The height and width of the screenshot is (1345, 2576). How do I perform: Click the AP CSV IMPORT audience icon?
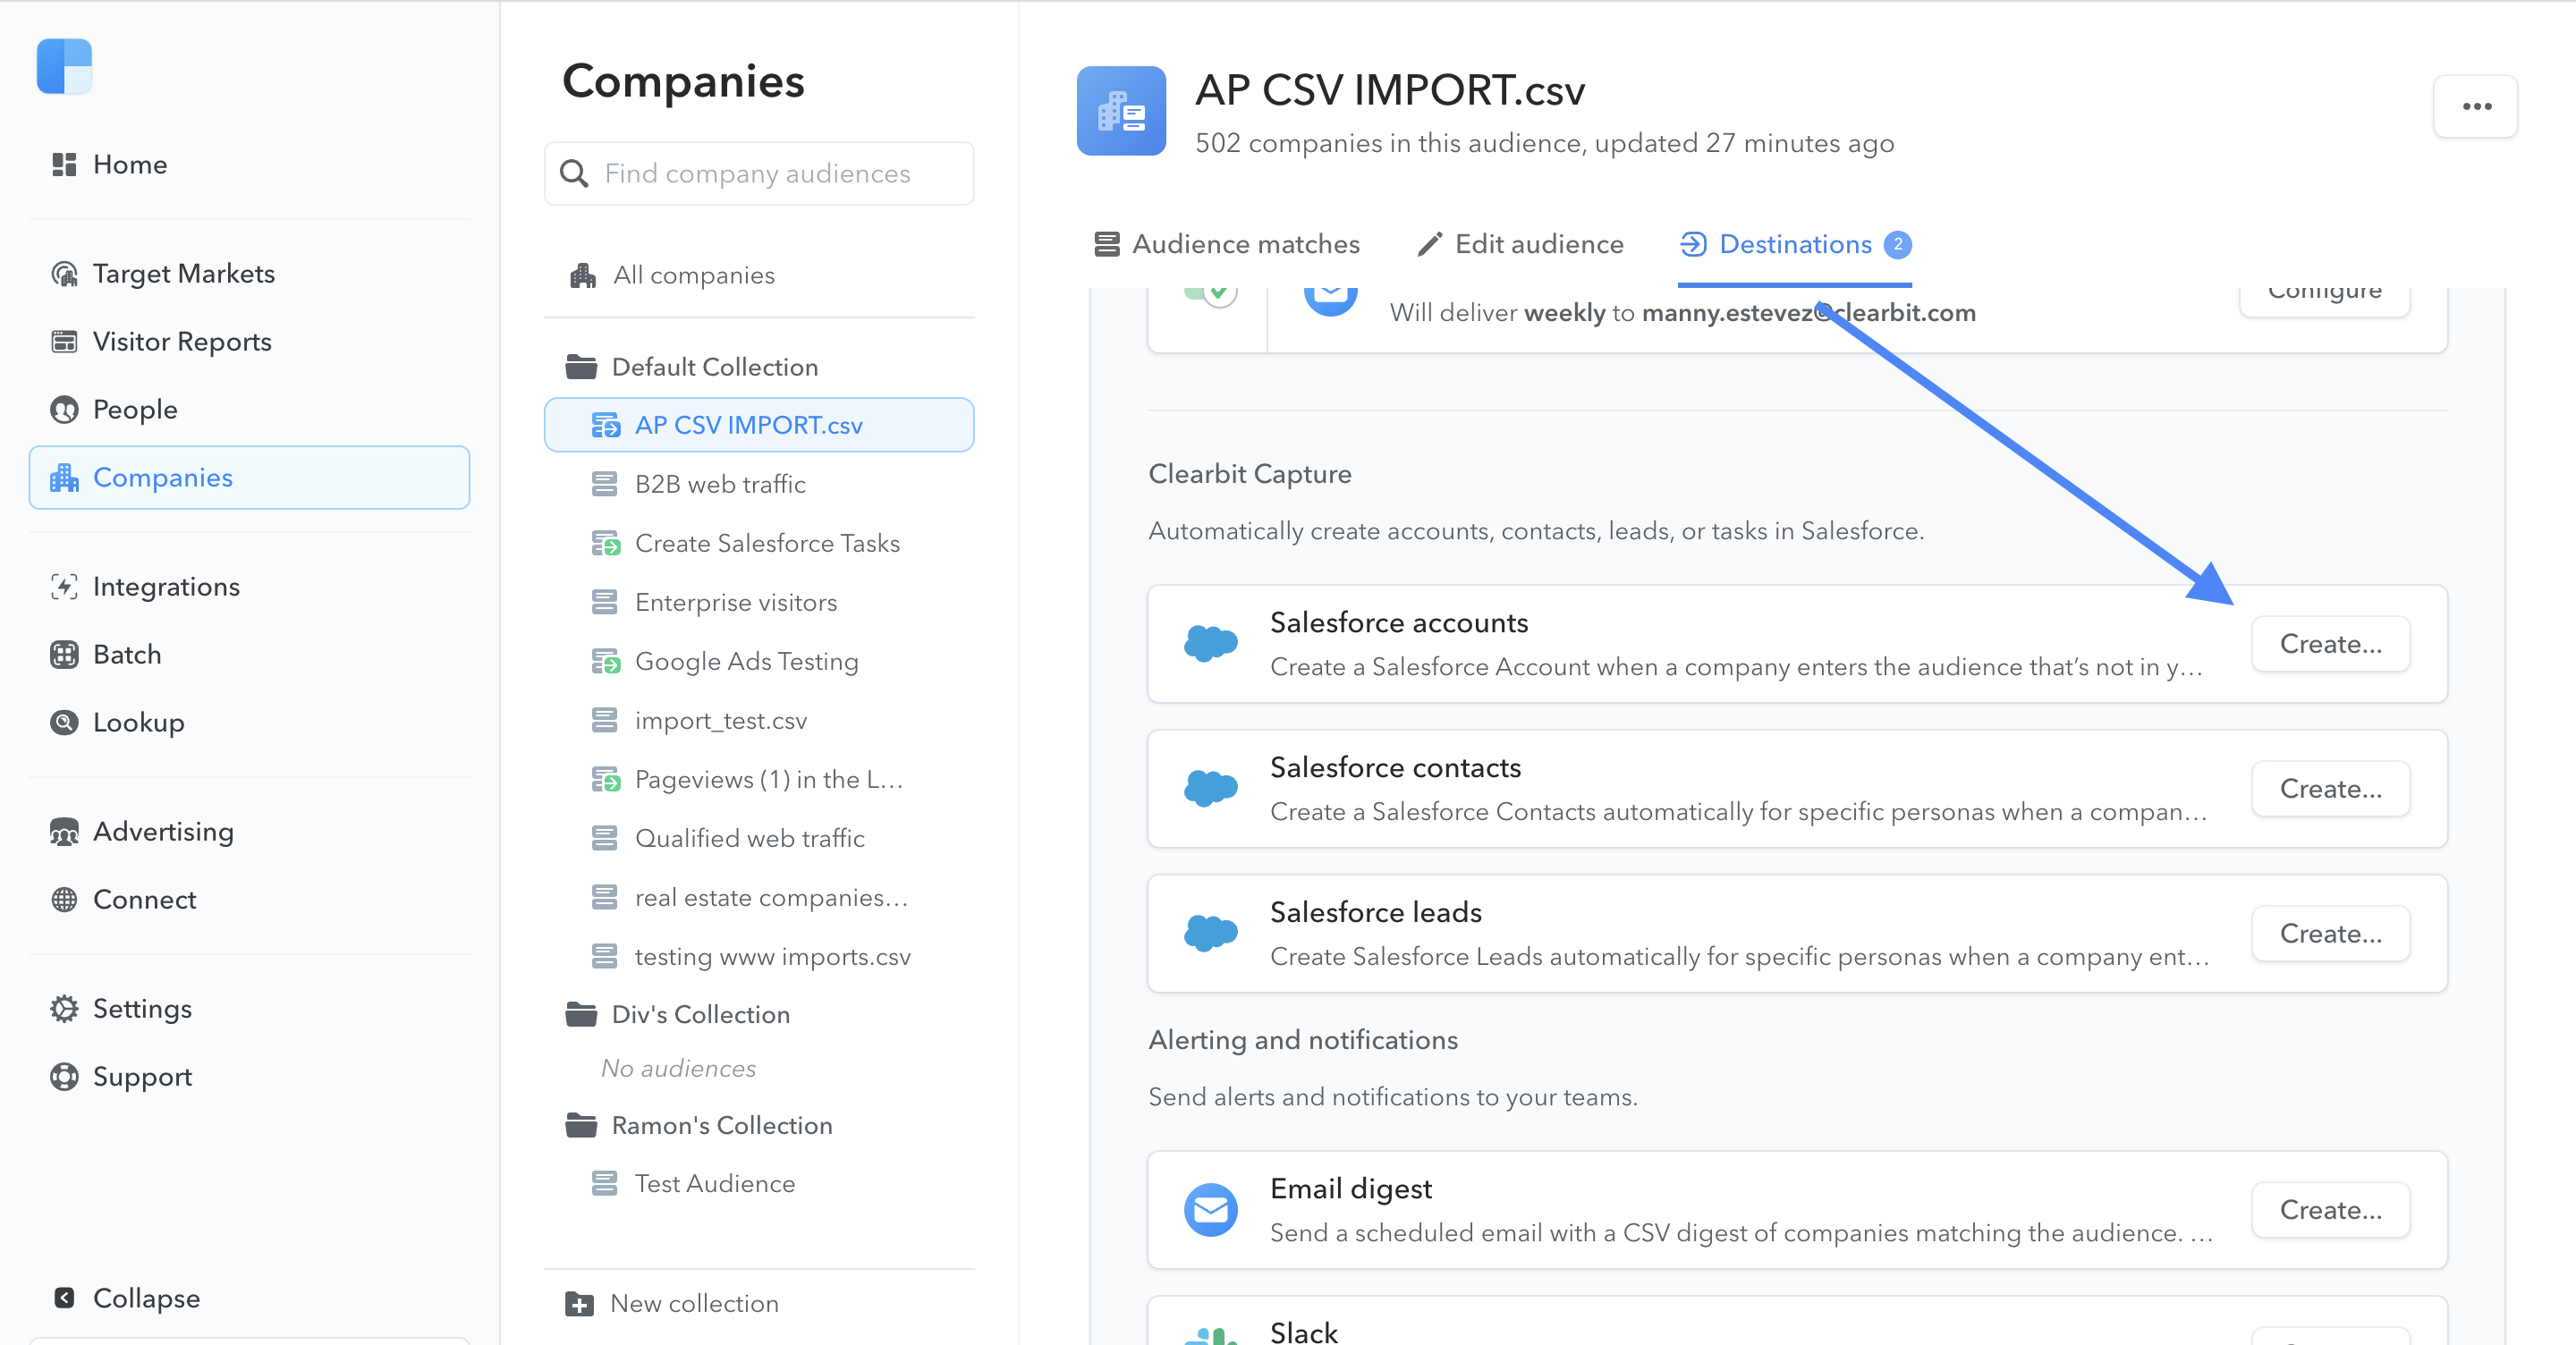[x=1121, y=111]
